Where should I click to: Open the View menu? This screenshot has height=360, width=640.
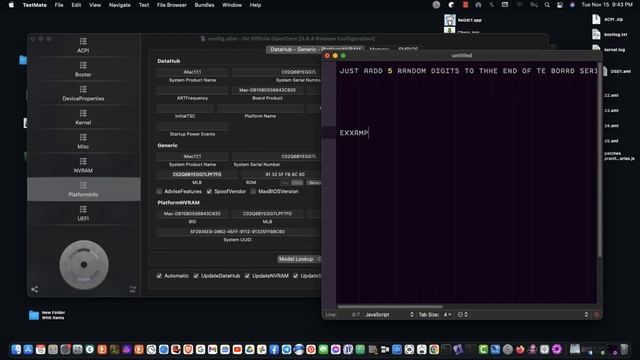pos(95,5)
